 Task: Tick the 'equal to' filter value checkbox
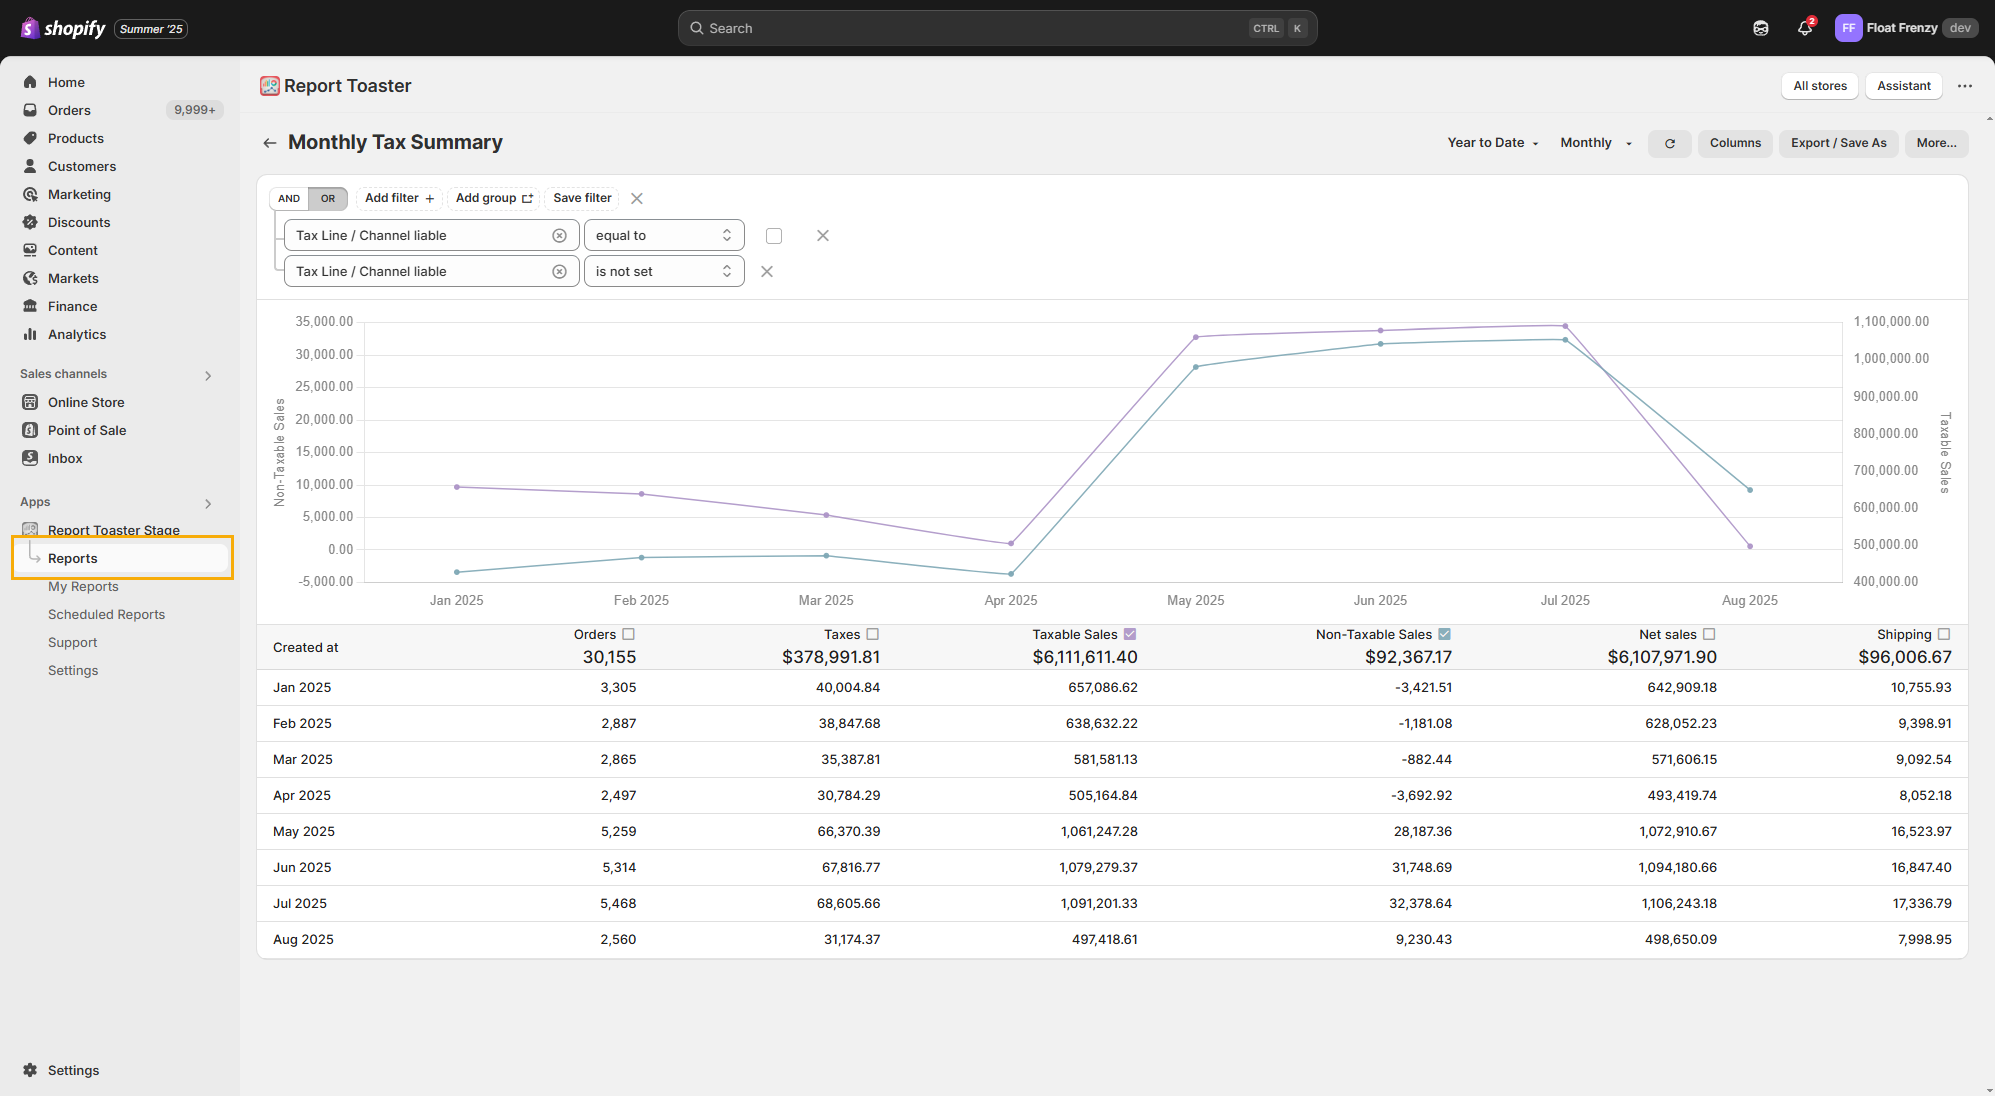point(774,236)
